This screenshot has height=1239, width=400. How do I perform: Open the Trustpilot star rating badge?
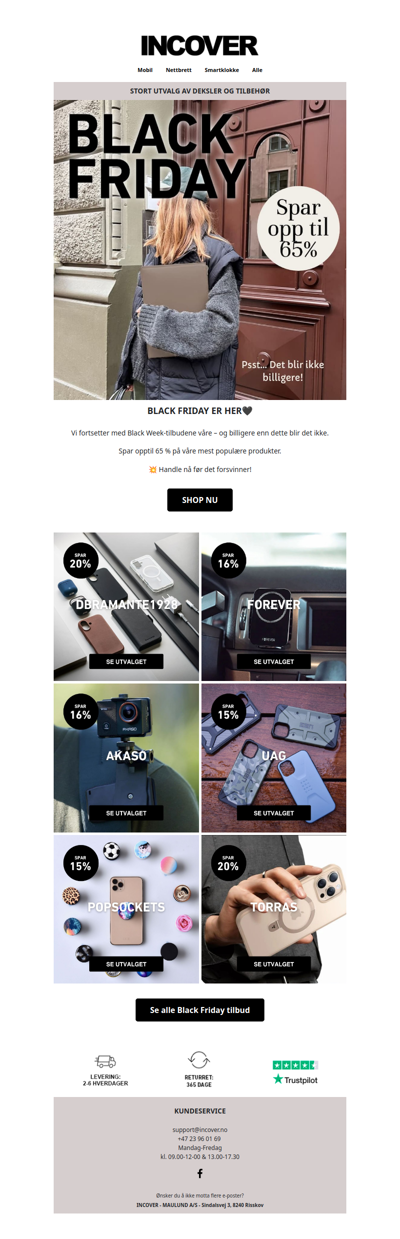click(295, 1072)
